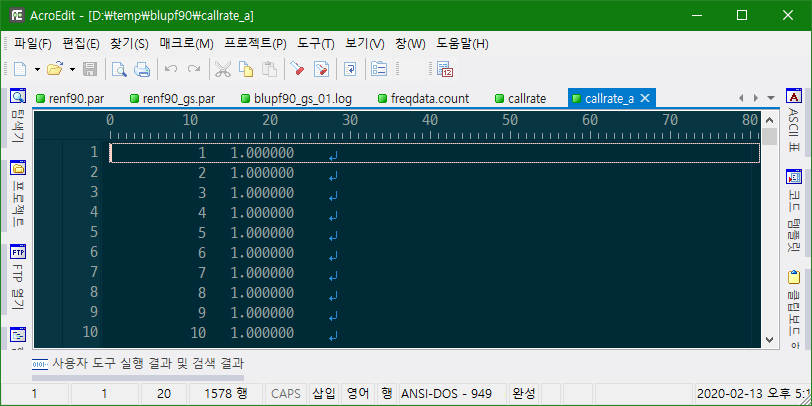The width and height of the screenshot is (812, 406).
Task: Open the 파일(F) menu
Action: (33, 44)
